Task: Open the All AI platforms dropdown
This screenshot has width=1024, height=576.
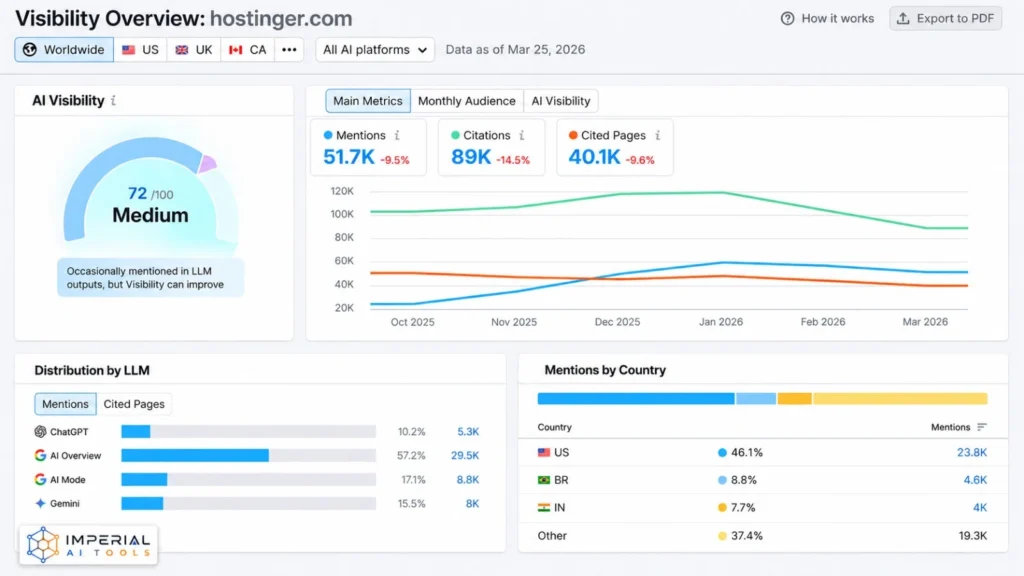Action: (375, 50)
